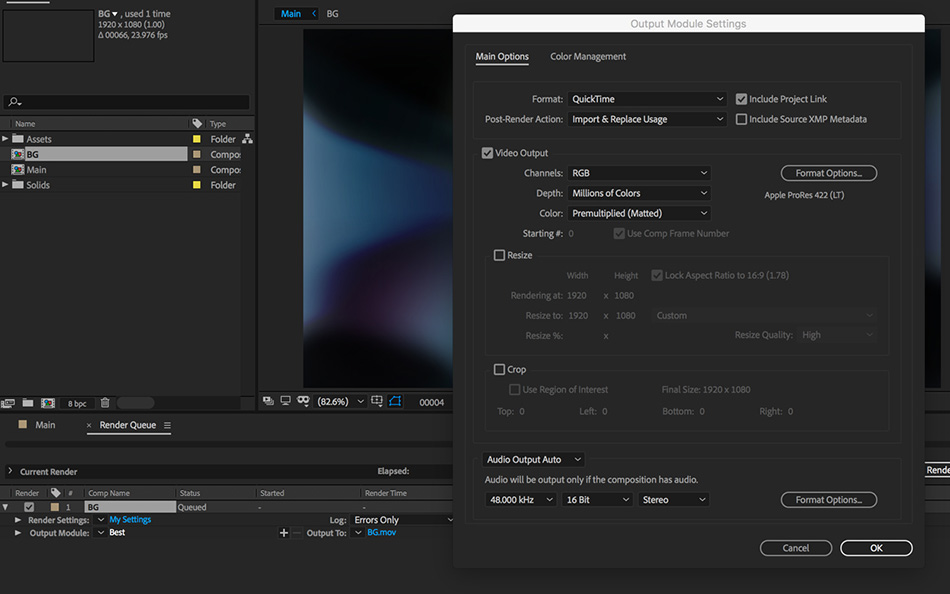Screen dimensions: 950x594
Task: Click the Interpret Footage icon
Action: 8,403
